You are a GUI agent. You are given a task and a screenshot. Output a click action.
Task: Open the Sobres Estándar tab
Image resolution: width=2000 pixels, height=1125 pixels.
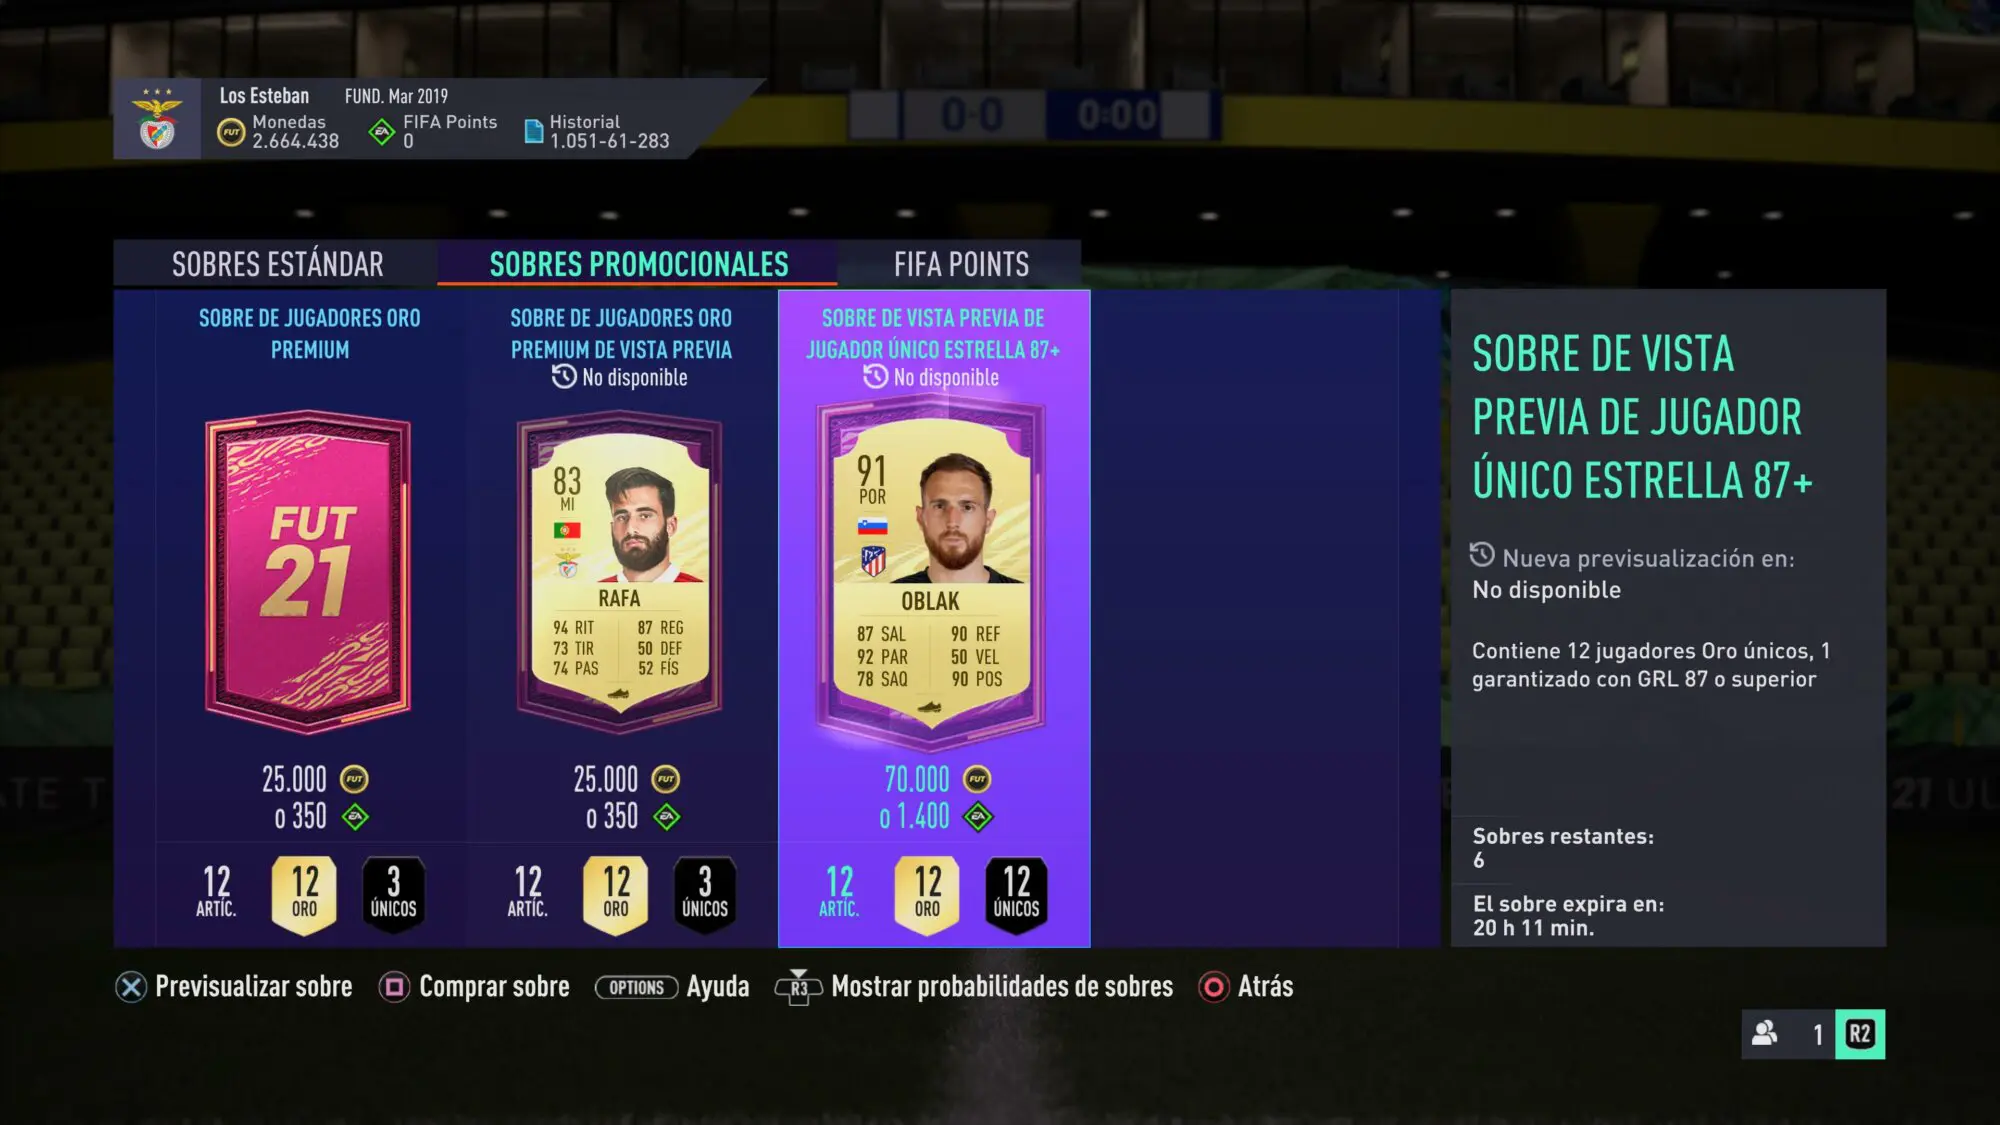click(x=277, y=264)
